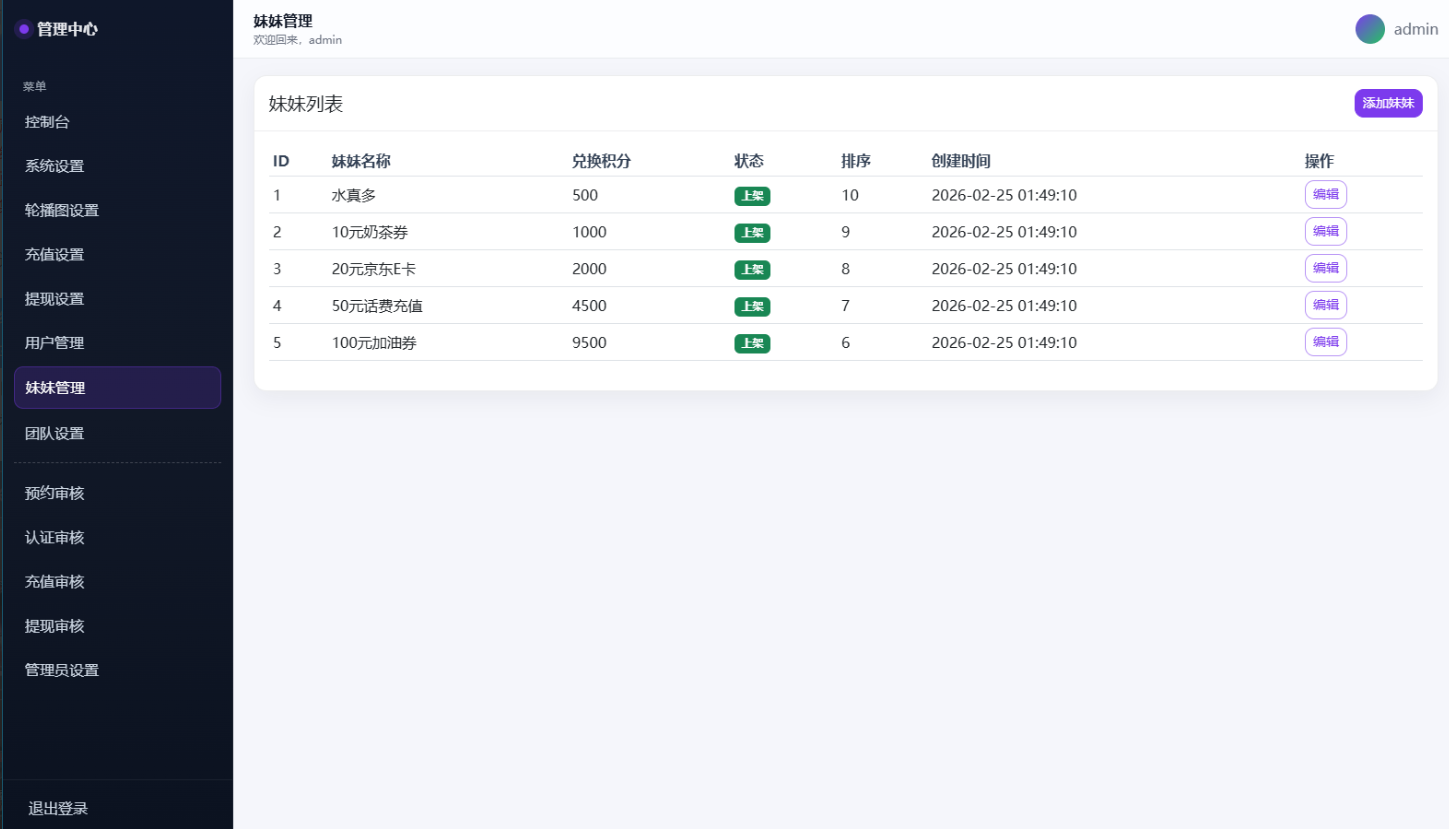Click 上架 badge in 100元加油券 row
Viewport: 1449px width, 829px height.
point(752,343)
